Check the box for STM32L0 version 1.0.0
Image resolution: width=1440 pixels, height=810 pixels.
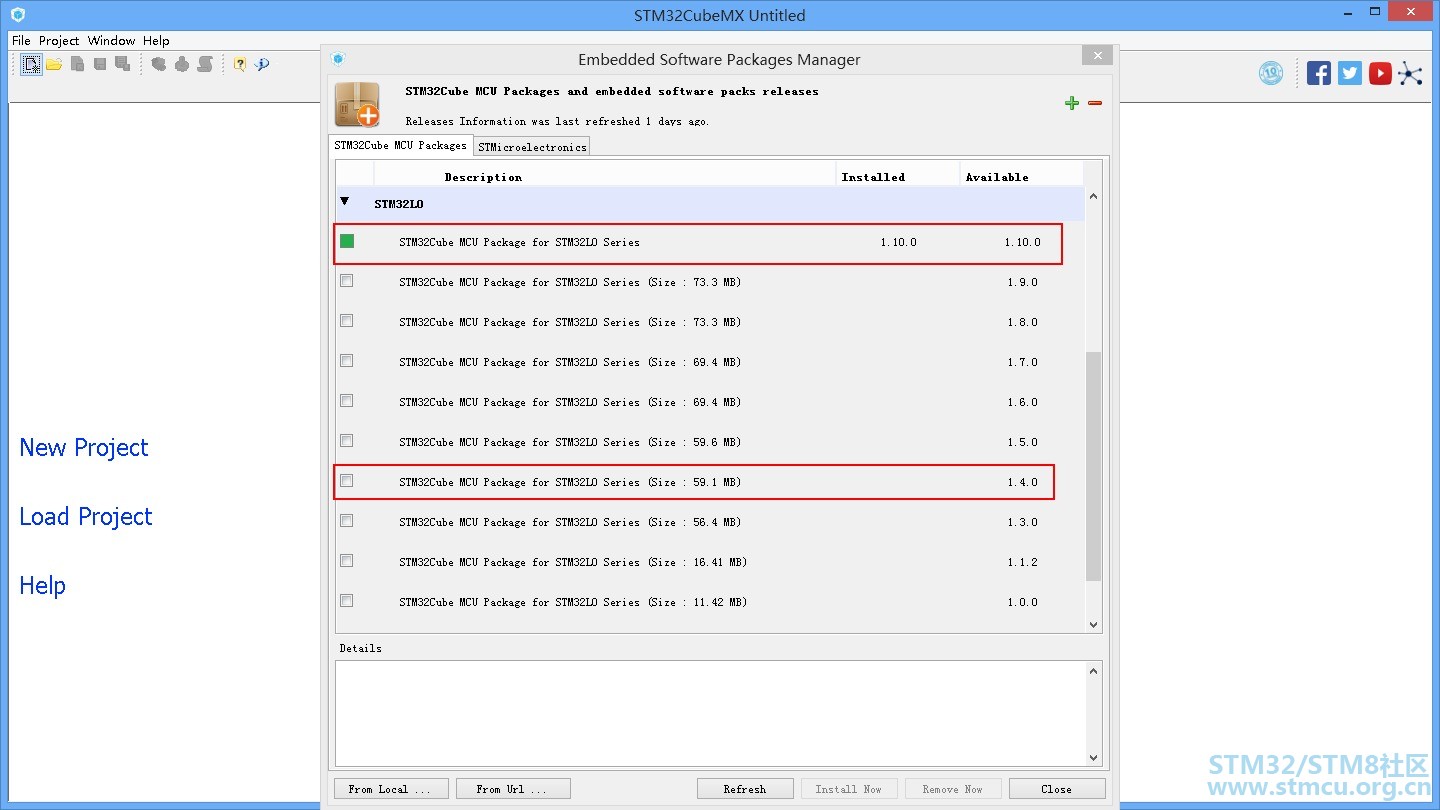[x=347, y=601]
